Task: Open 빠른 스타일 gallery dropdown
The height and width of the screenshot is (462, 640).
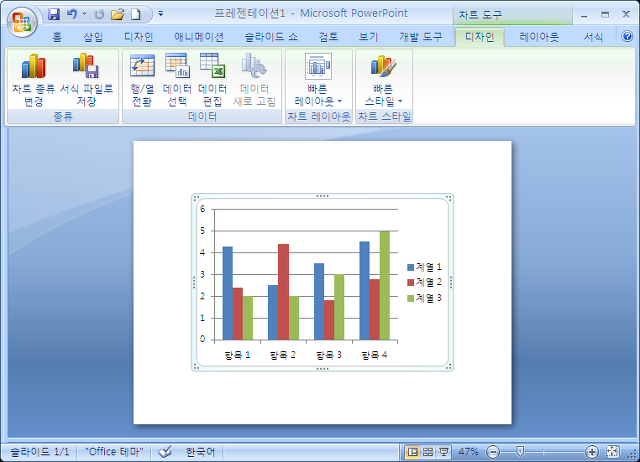Action: (x=384, y=80)
